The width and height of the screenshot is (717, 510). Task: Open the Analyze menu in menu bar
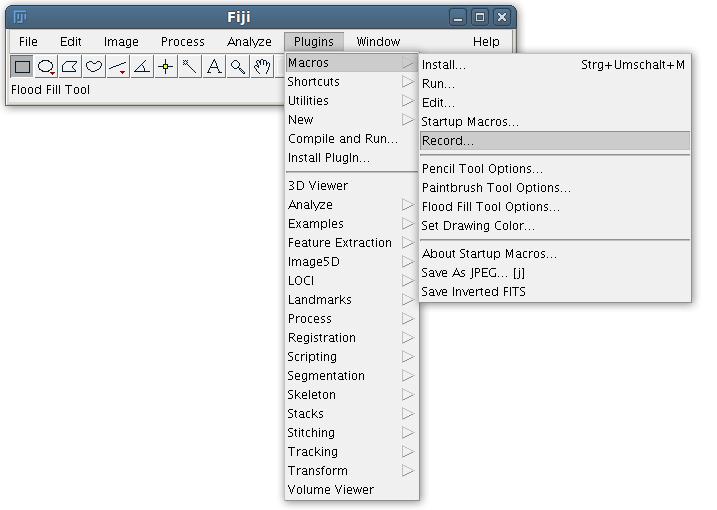click(x=249, y=42)
